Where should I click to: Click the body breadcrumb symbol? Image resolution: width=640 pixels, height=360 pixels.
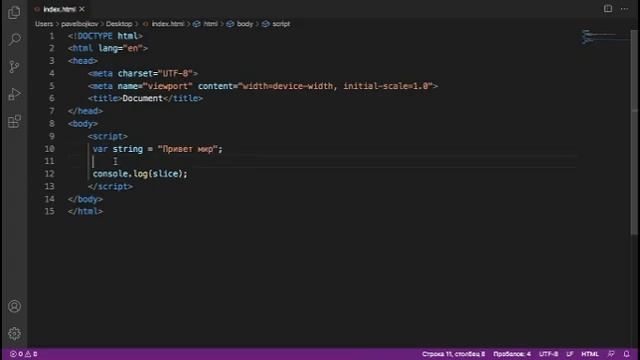click(x=245, y=24)
